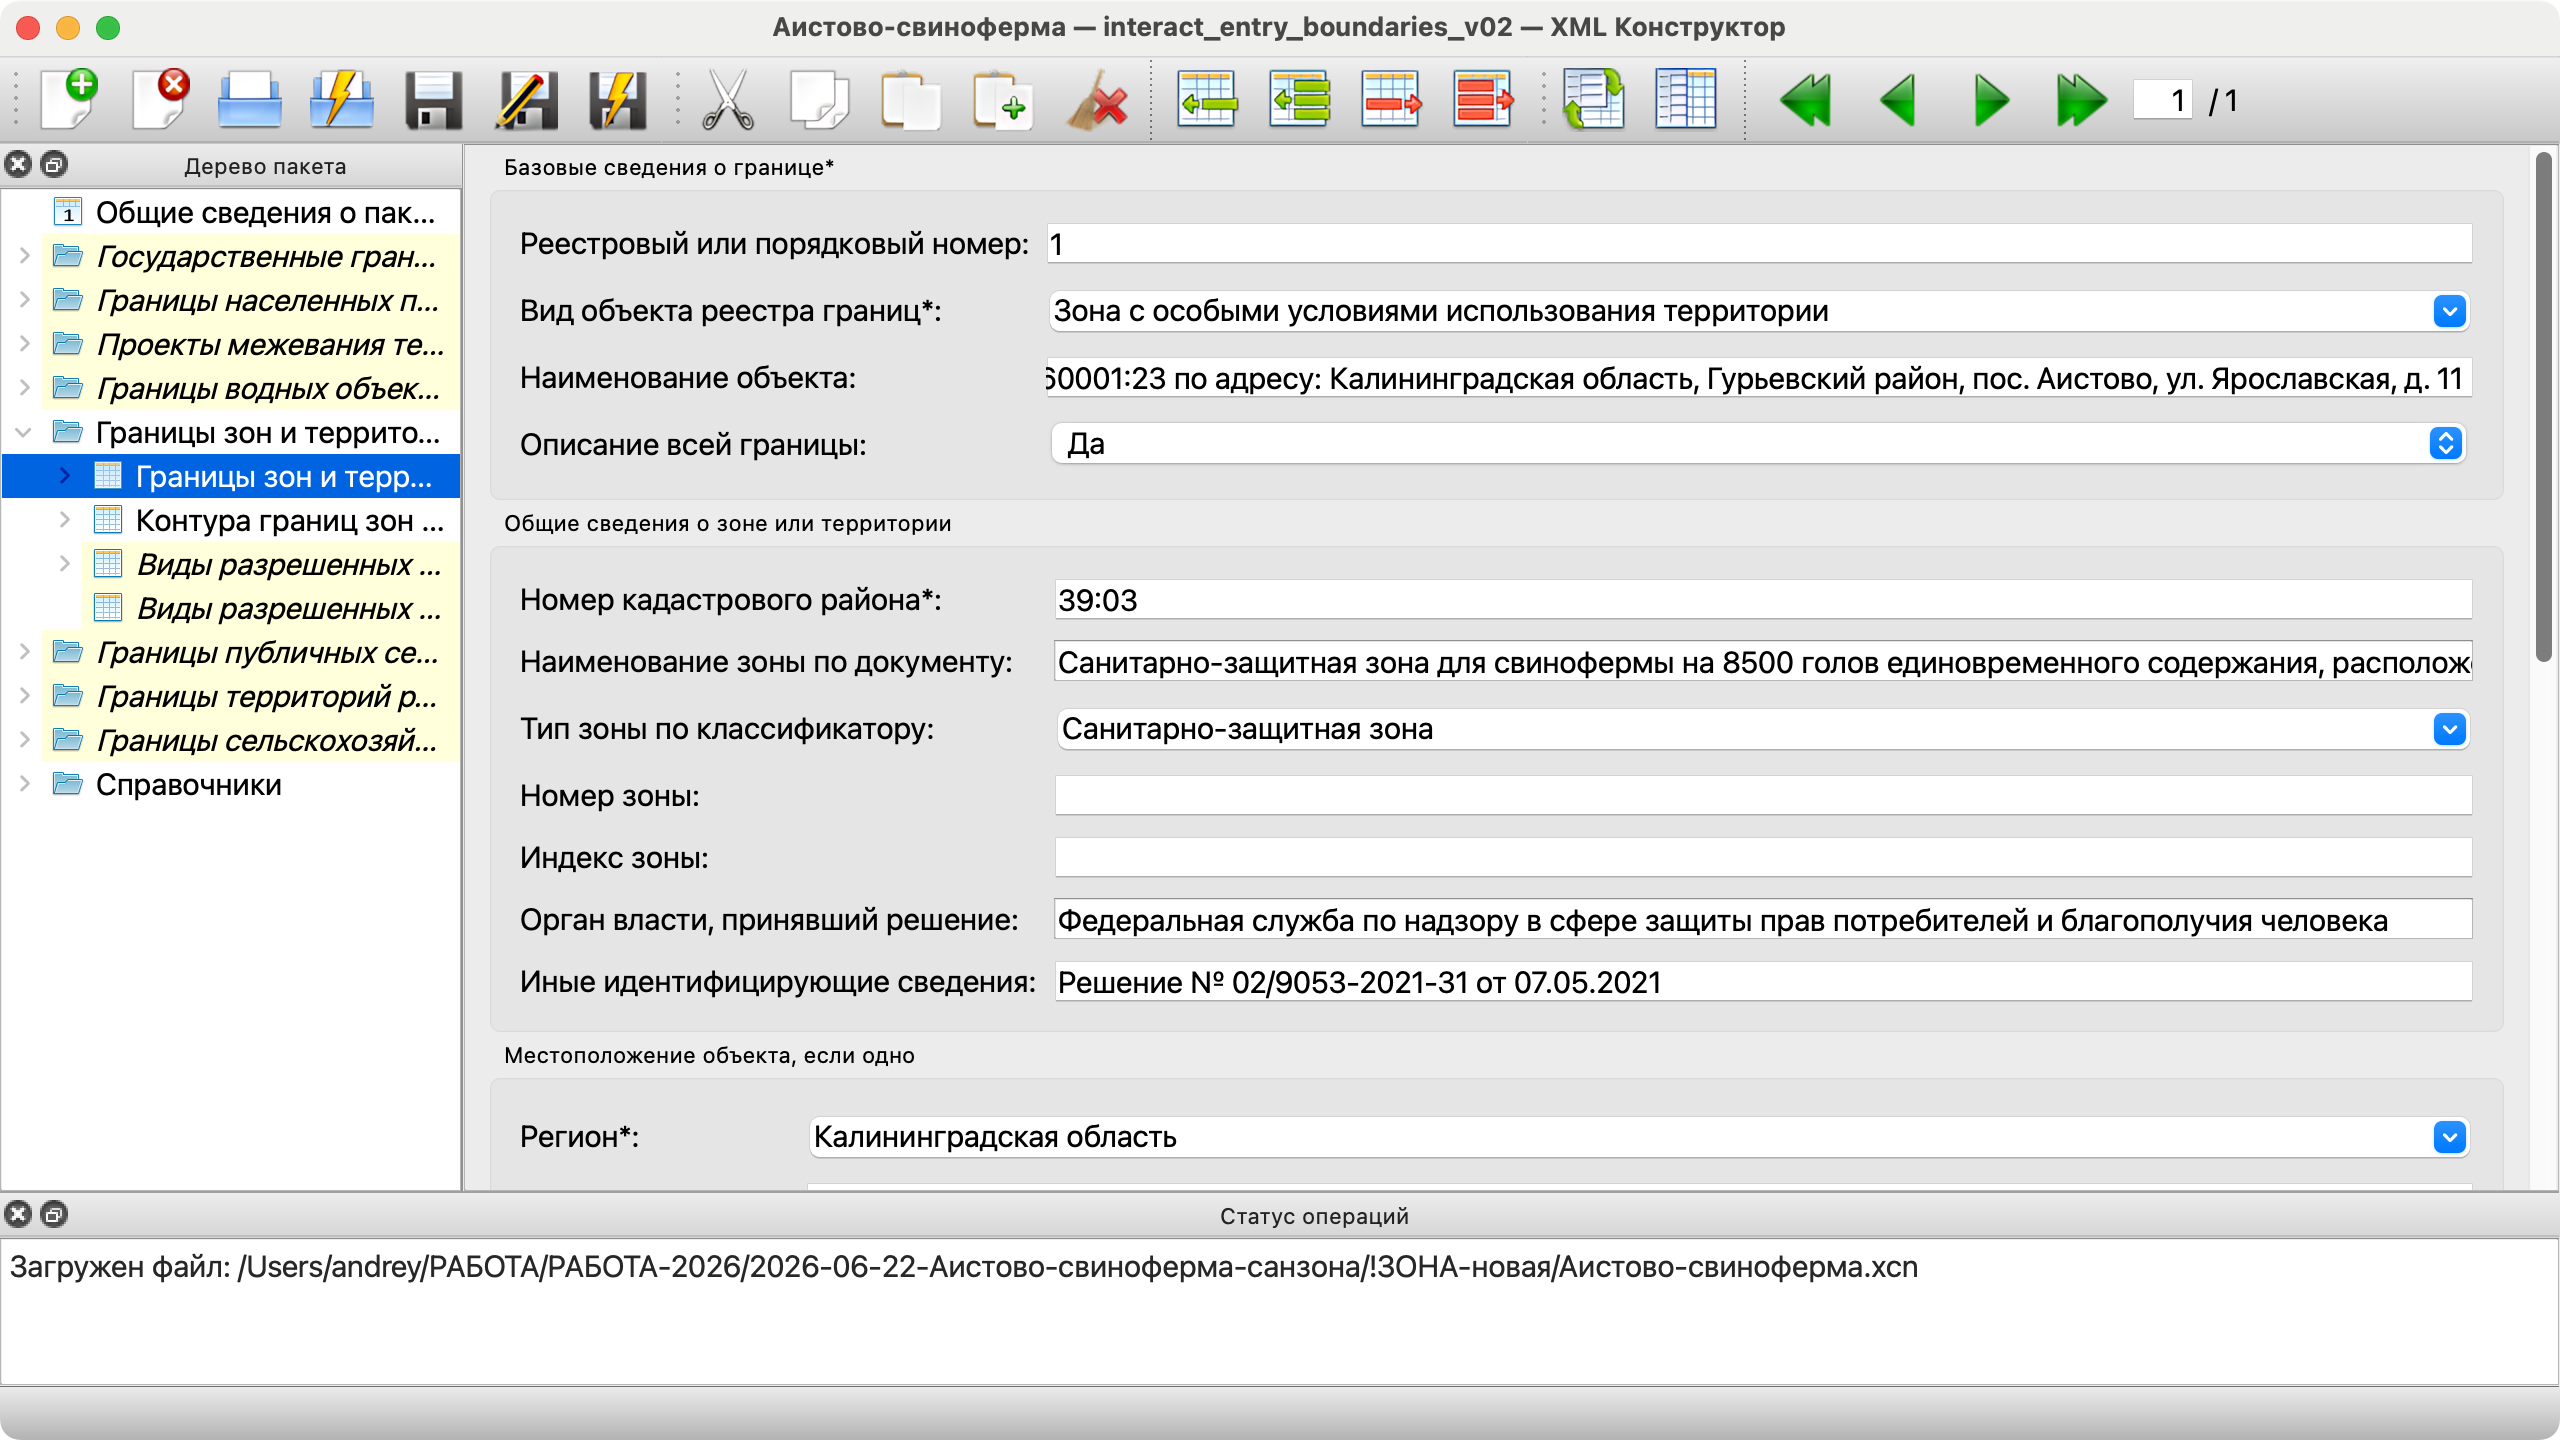Screen dimensions: 2560x1440
Task: Click the table icon with multiple red rows
Action: (x=1483, y=99)
